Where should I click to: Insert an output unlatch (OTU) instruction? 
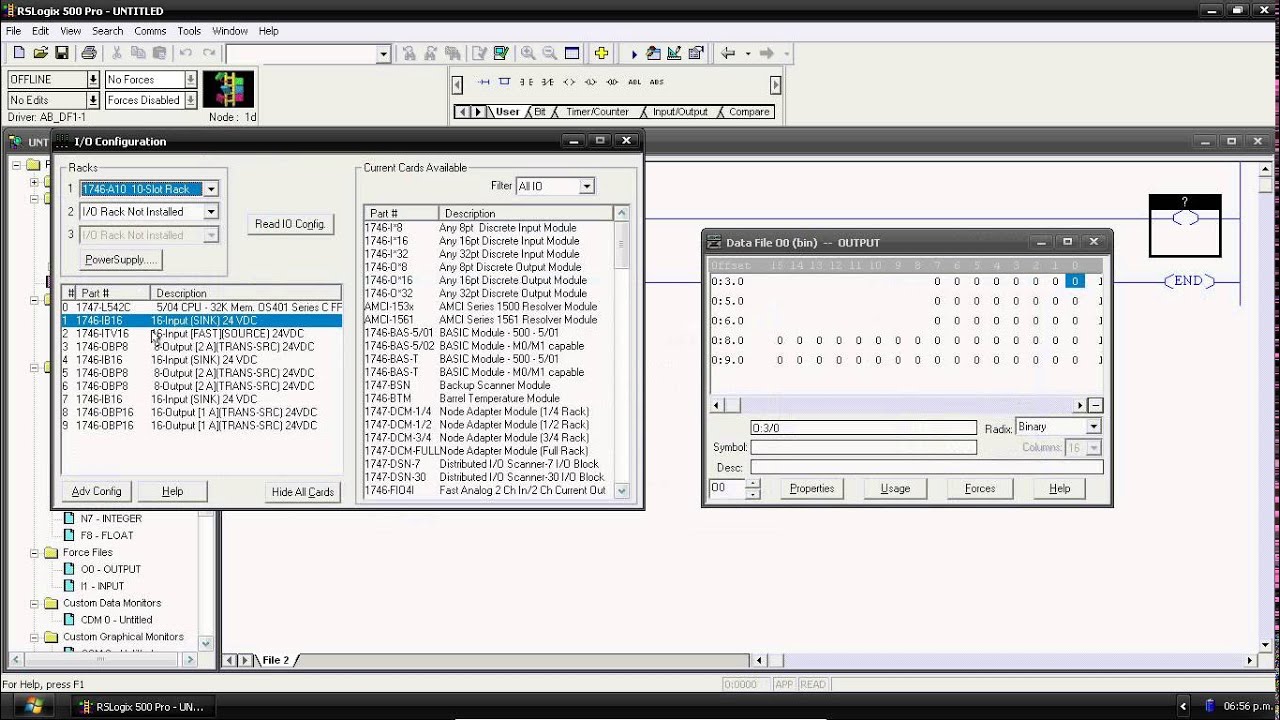pos(612,82)
